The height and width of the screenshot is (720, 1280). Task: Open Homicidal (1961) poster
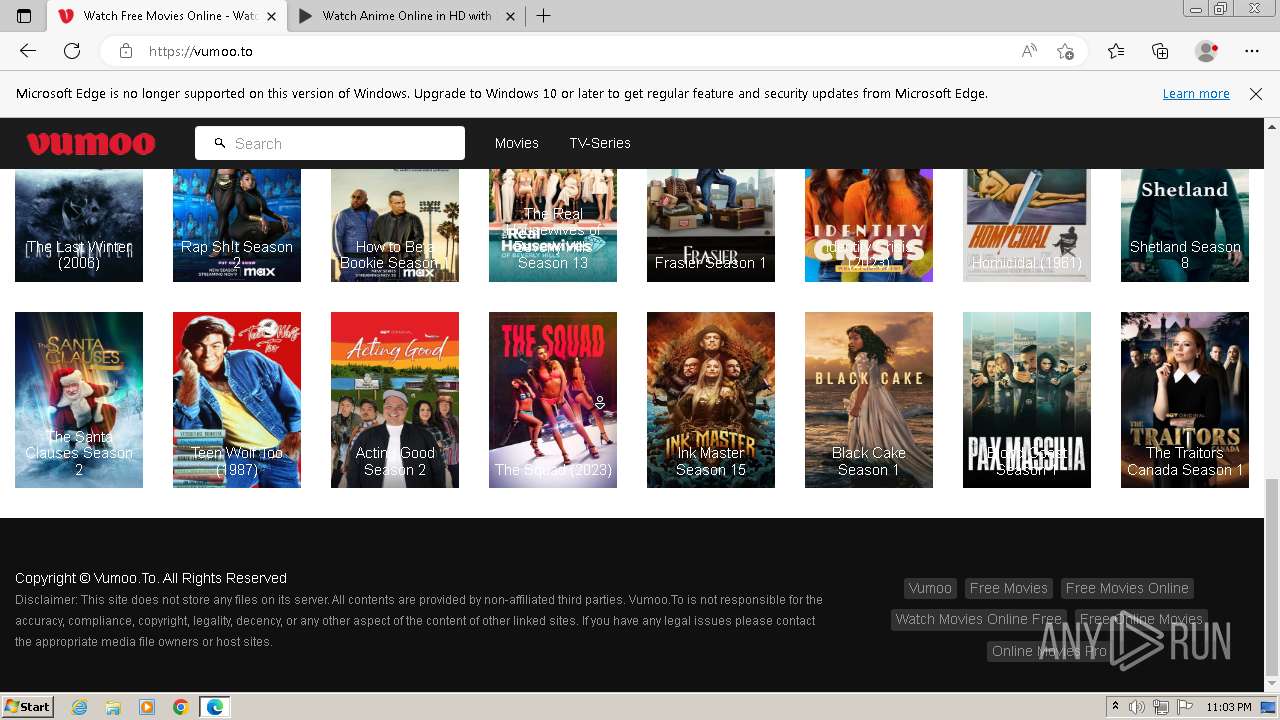[1027, 226]
